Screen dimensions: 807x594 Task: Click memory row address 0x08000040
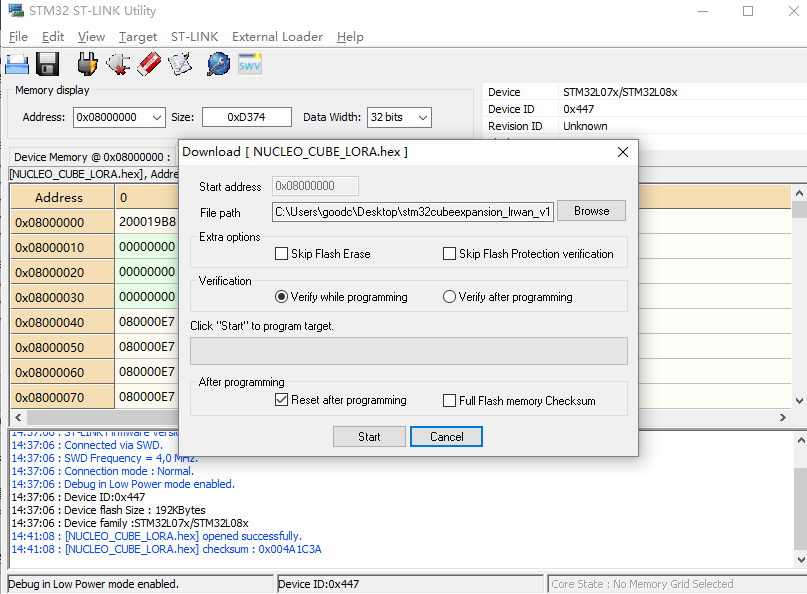62,323
